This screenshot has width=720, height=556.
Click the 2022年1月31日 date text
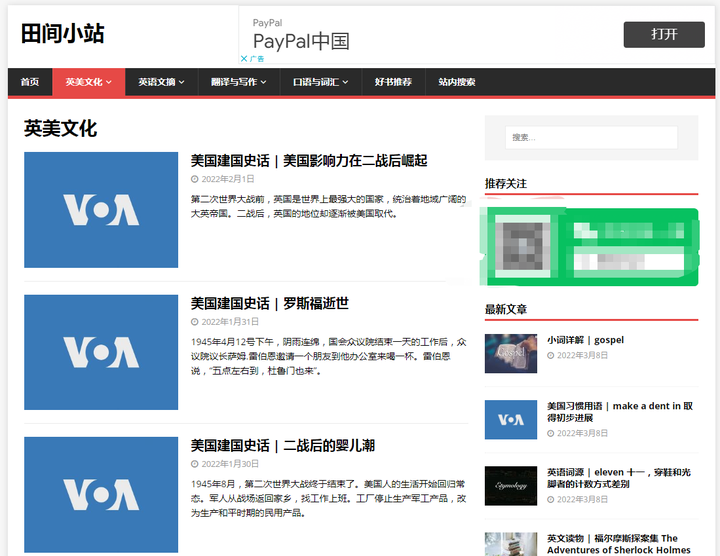coord(230,322)
